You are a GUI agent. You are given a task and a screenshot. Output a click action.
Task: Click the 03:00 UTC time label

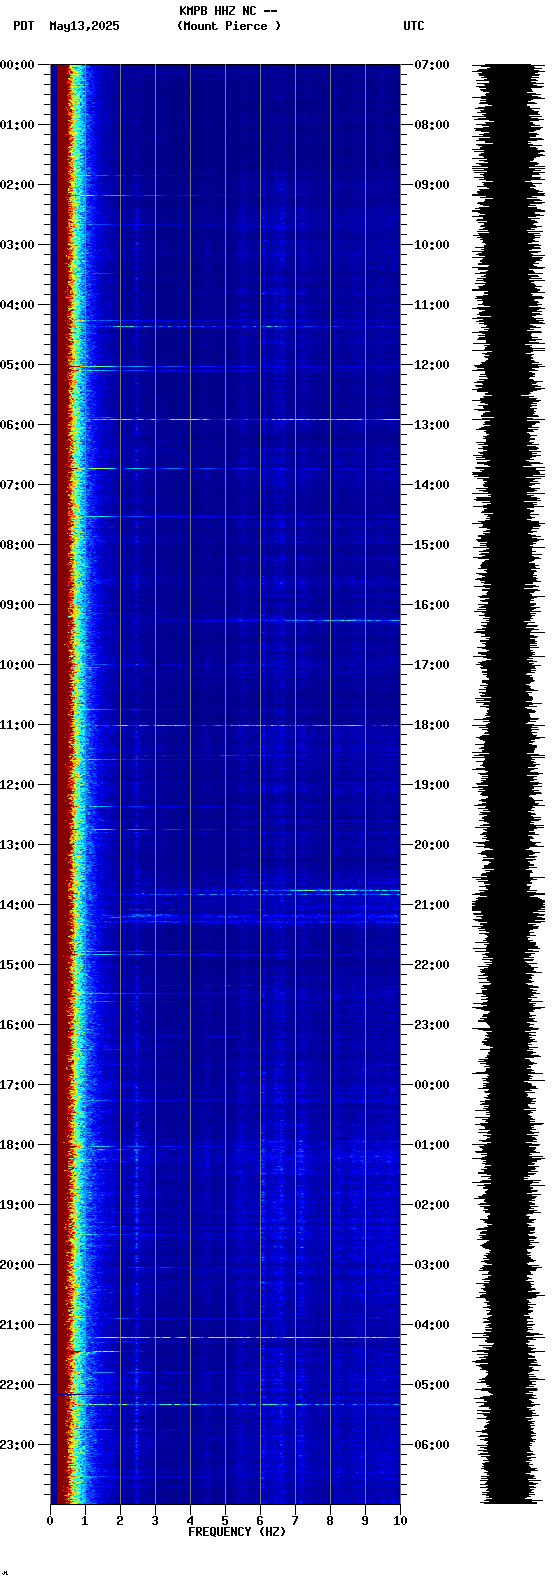pyautogui.click(x=432, y=1265)
